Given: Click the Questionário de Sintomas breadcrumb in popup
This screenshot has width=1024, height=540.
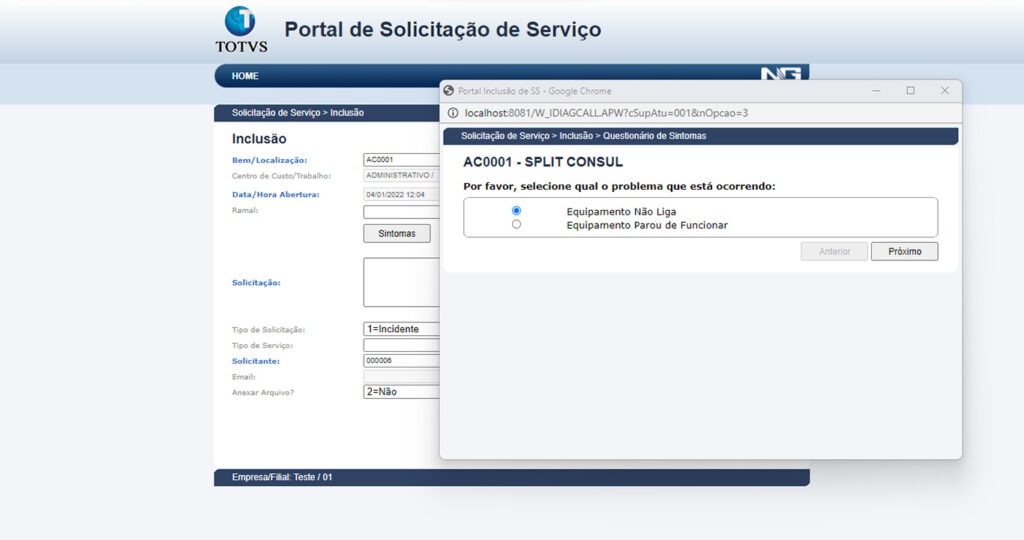Looking at the screenshot, I should coord(654,136).
